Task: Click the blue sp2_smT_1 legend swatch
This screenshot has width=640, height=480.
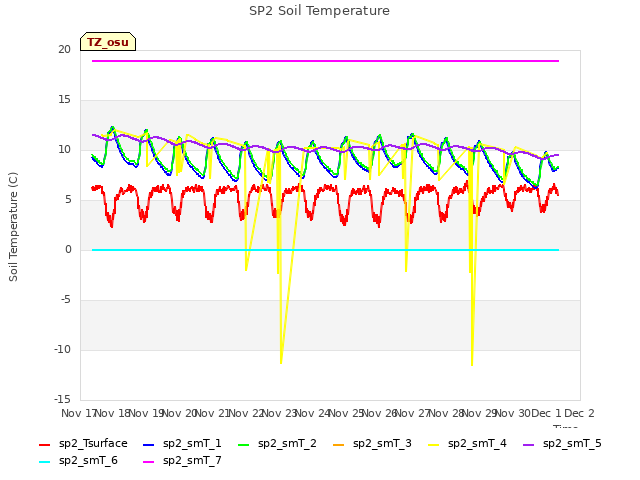Action: pyautogui.click(x=149, y=444)
